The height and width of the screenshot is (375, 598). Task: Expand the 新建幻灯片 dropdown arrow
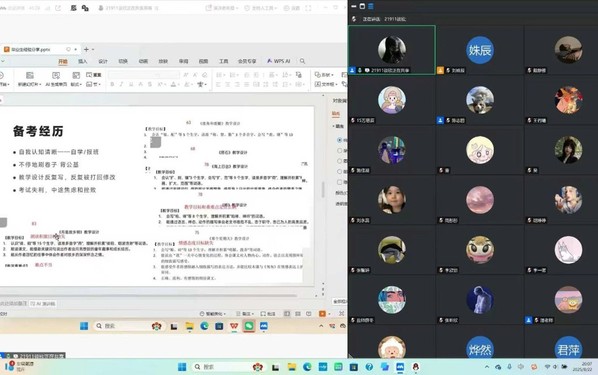tap(39, 84)
